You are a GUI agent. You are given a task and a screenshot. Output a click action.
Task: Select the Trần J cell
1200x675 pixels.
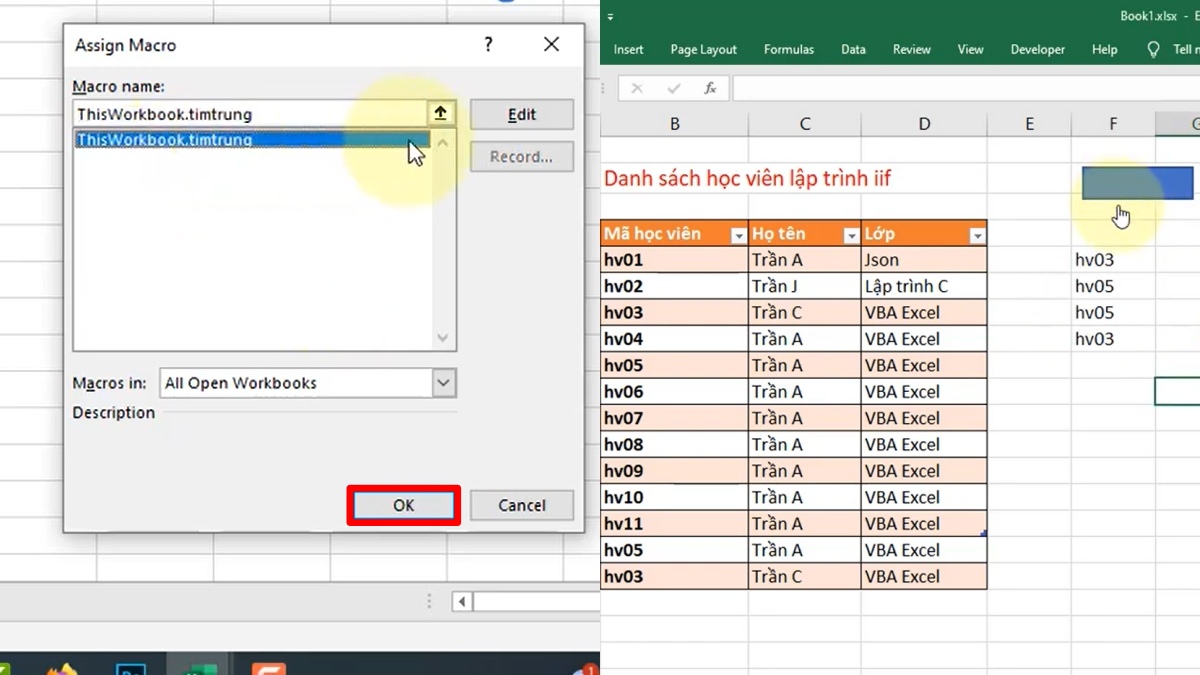click(805, 286)
